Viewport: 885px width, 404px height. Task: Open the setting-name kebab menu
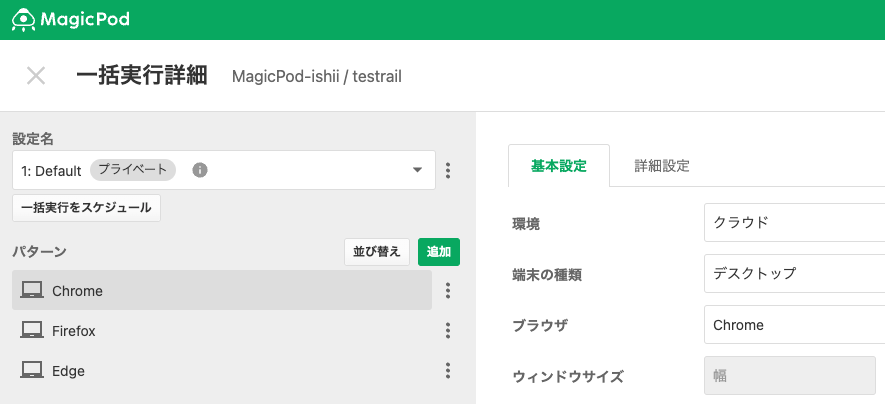[448, 170]
